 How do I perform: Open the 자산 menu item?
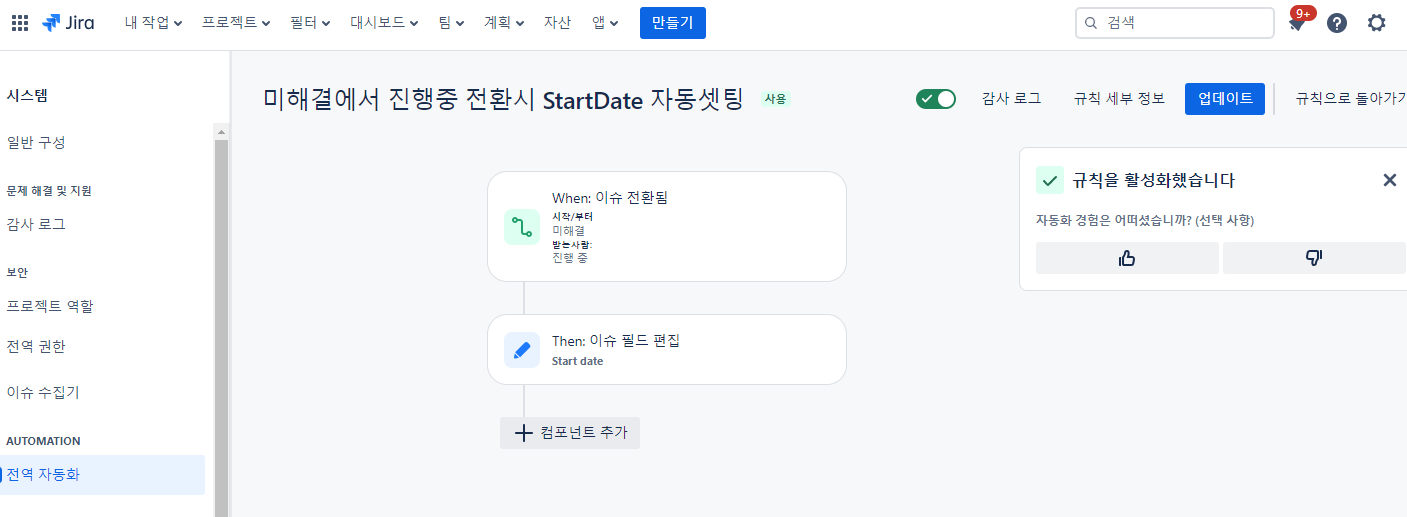(557, 23)
